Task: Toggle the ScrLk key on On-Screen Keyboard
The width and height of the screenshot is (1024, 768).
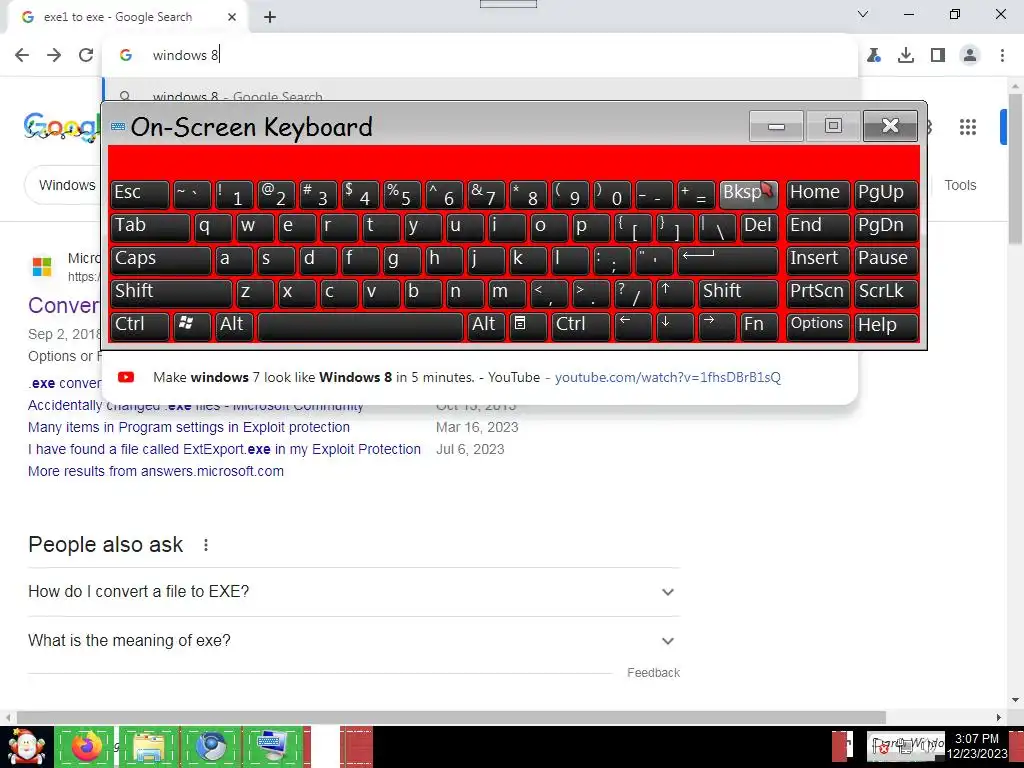Action: point(886,293)
